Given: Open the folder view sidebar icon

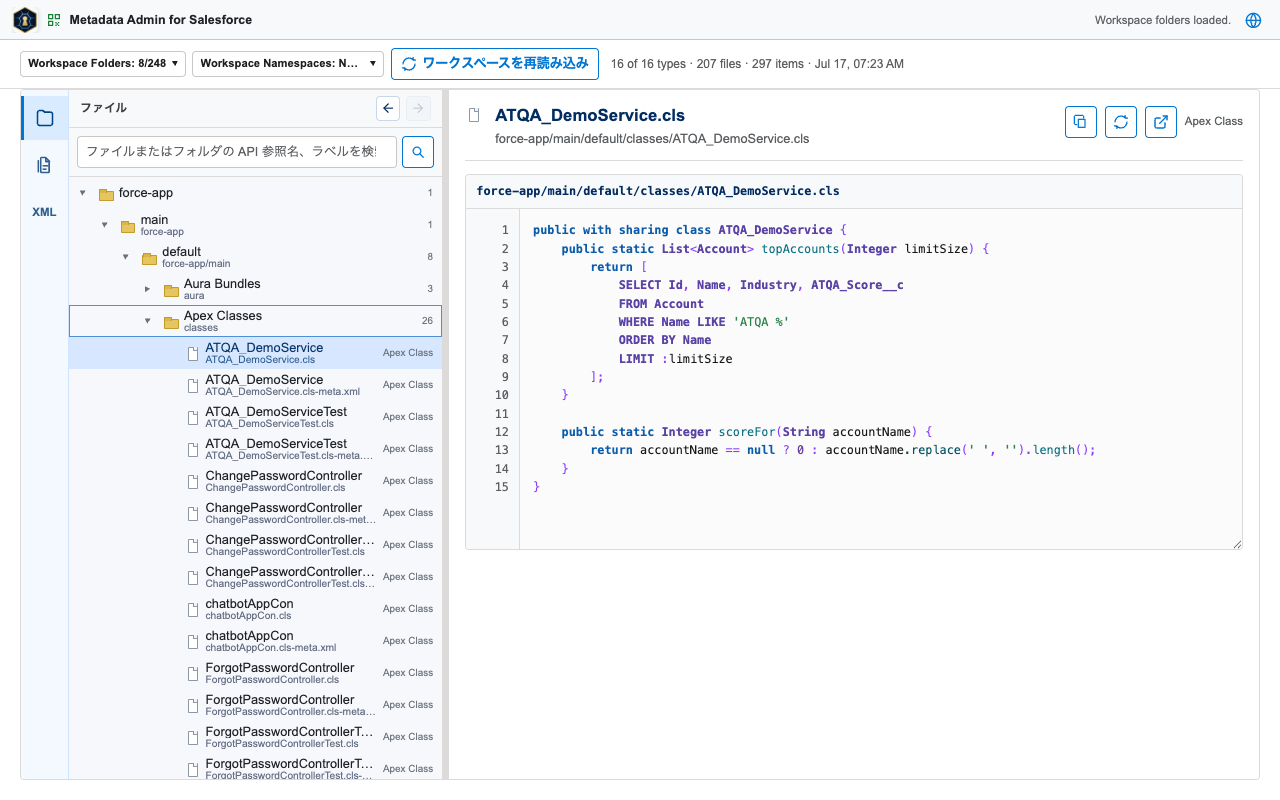Looking at the screenshot, I should 45,118.
